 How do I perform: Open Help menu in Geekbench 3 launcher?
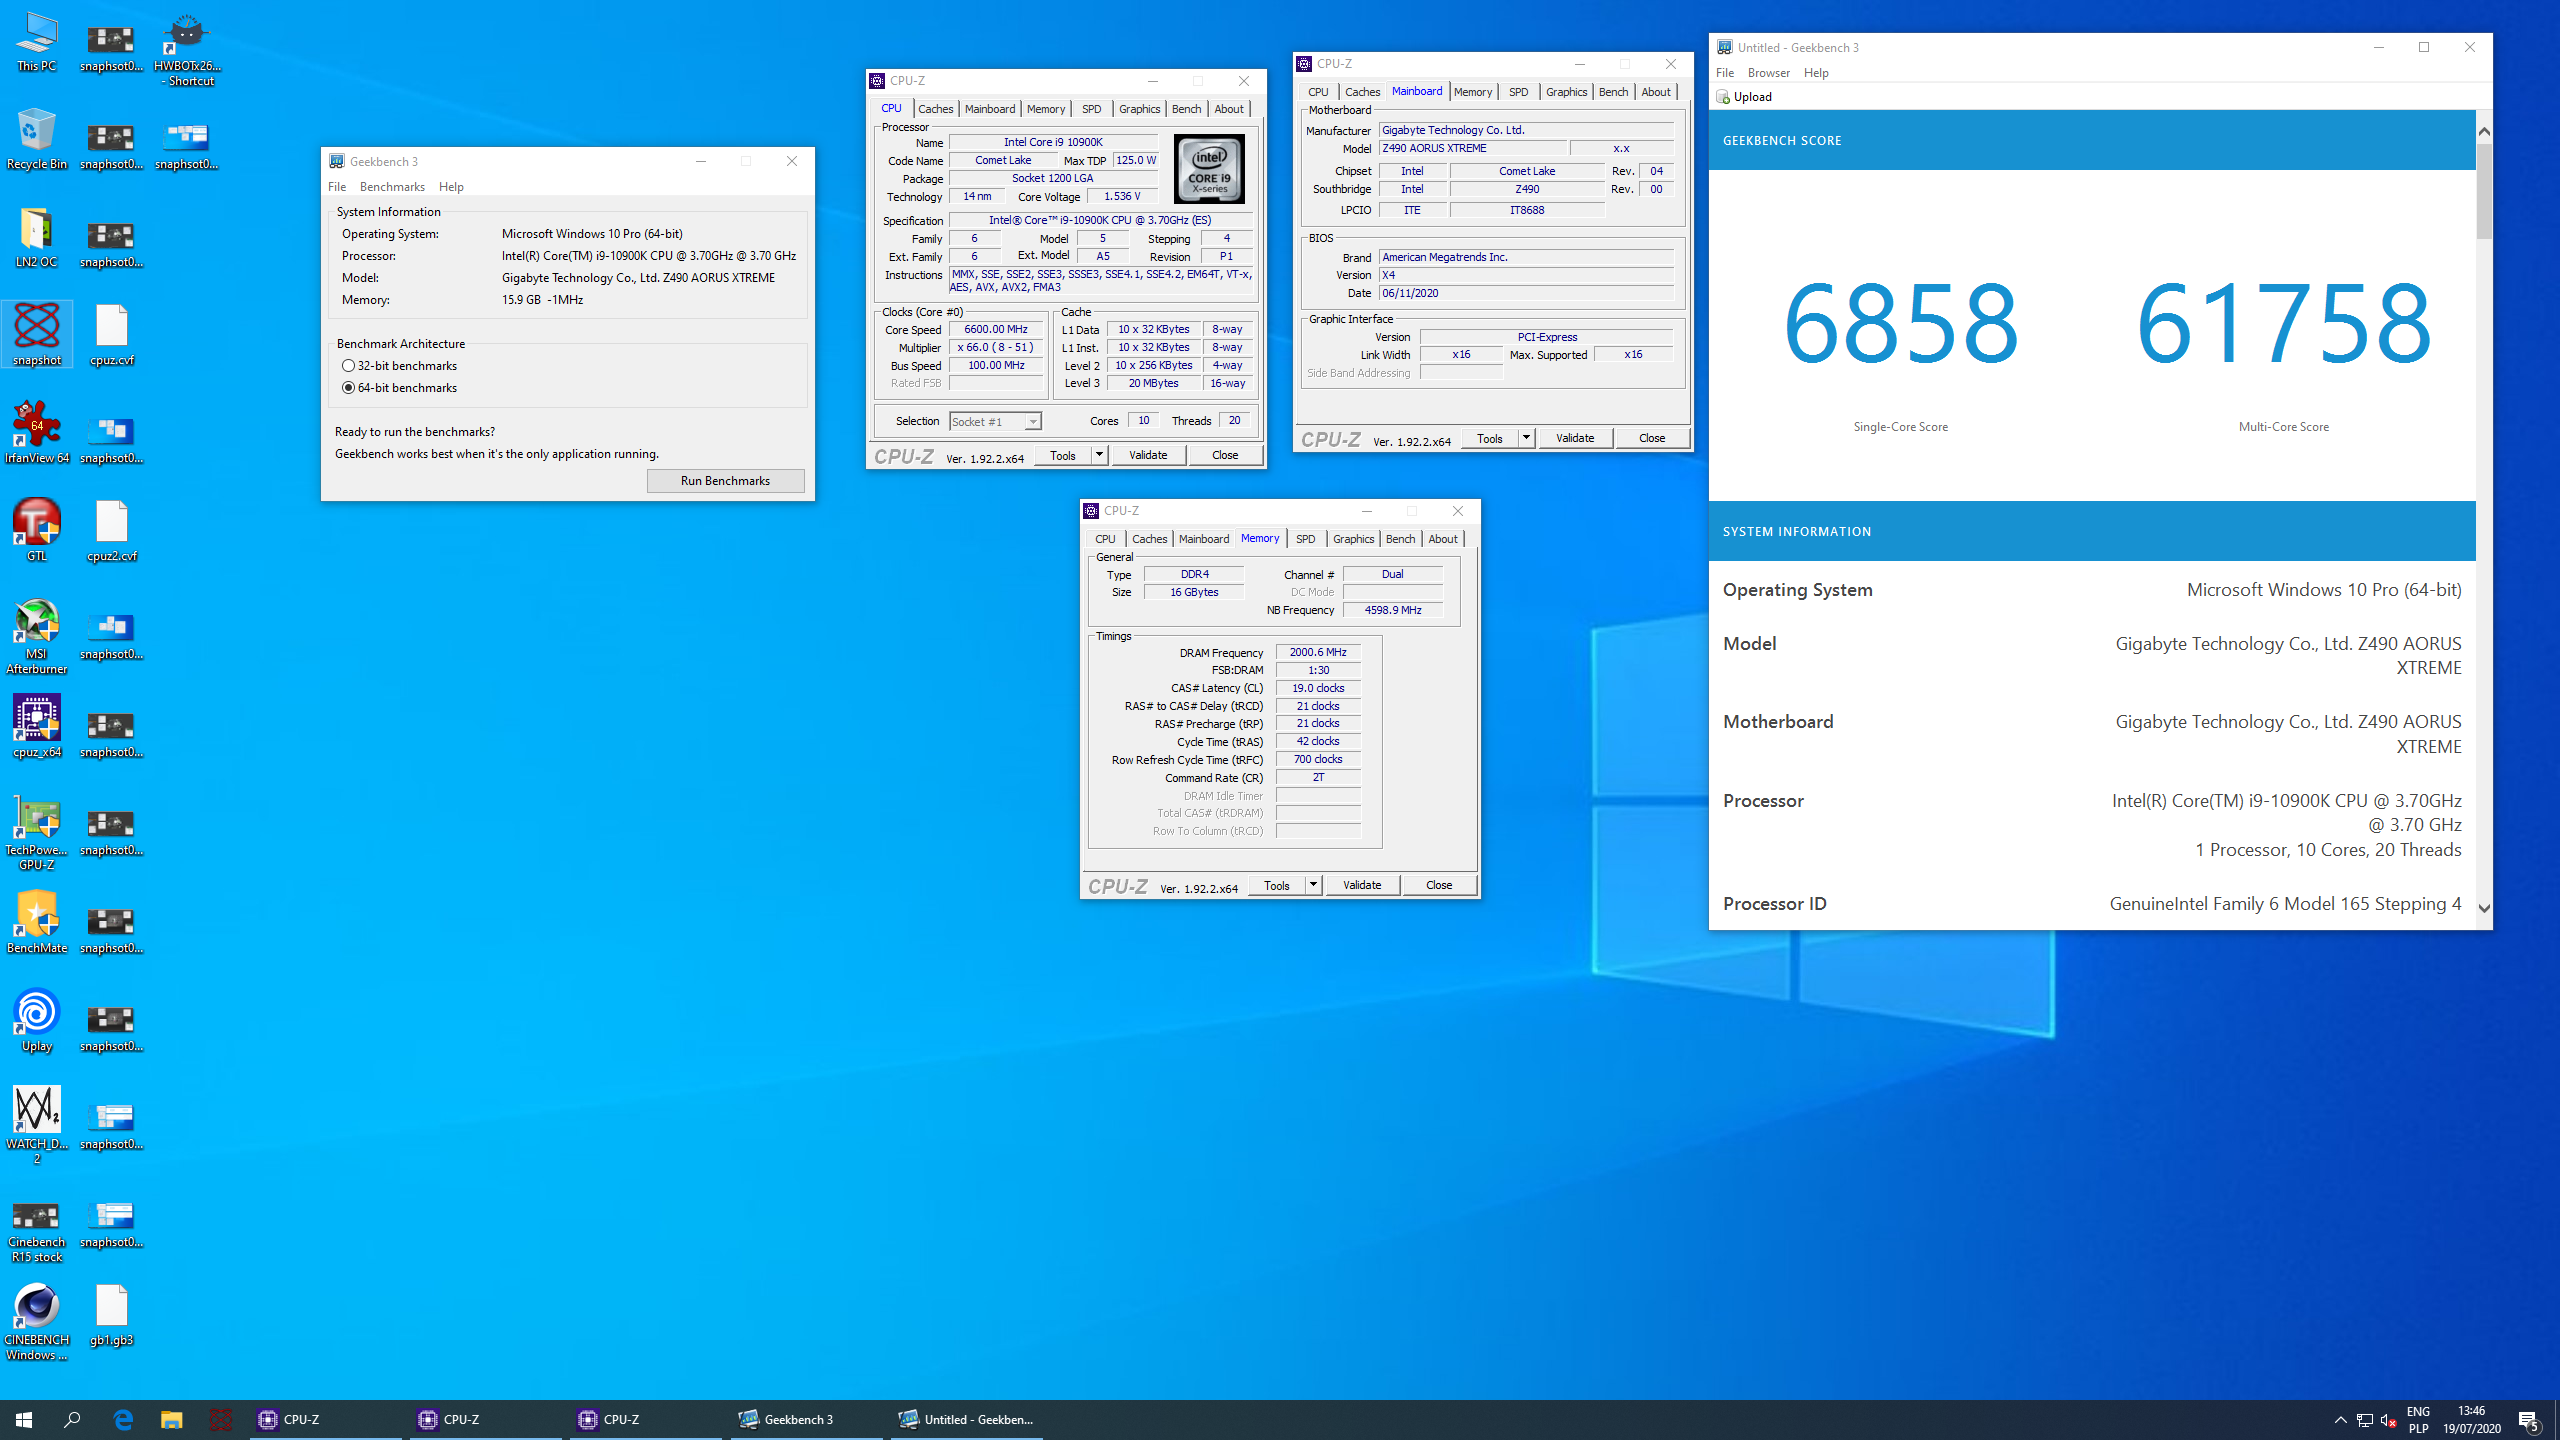[x=451, y=187]
